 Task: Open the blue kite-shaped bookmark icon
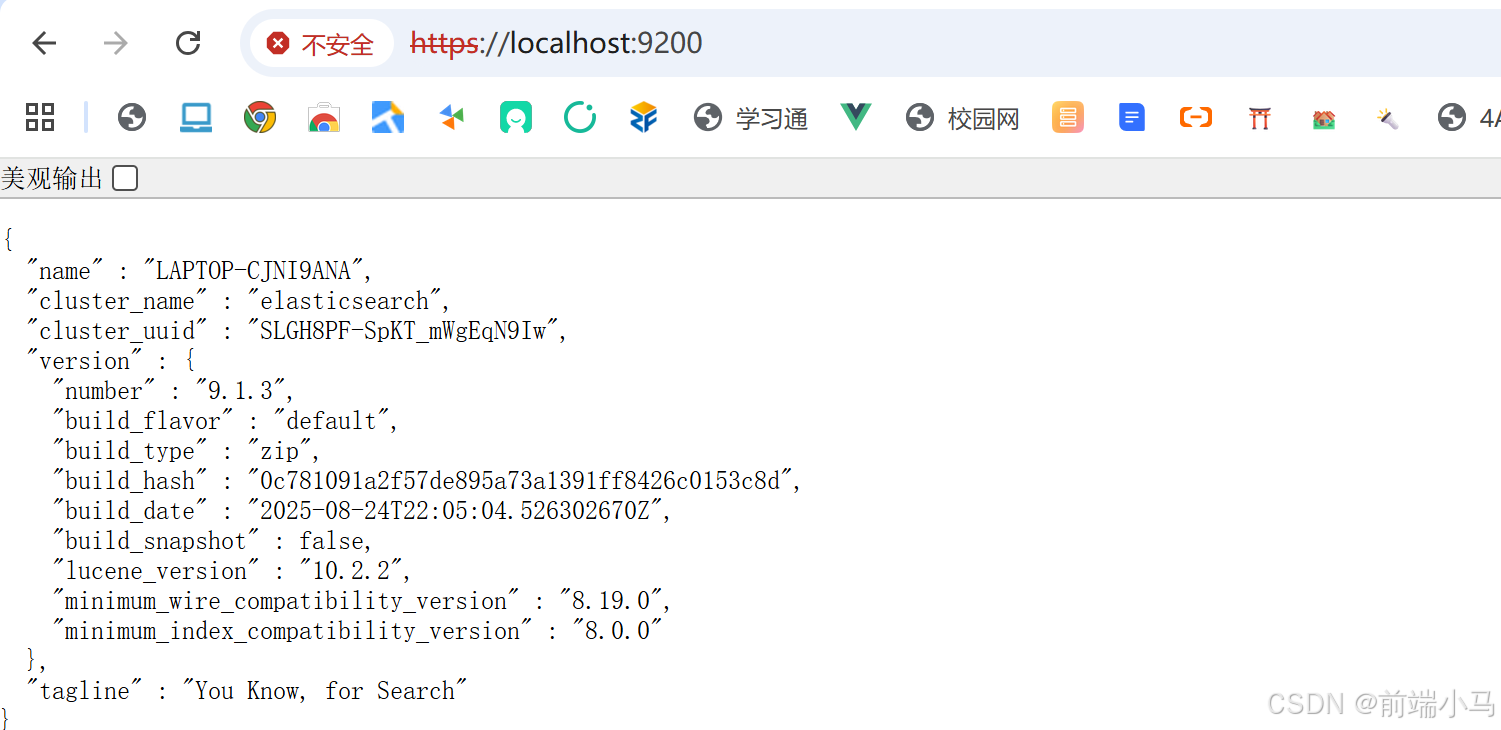tap(387, 118)
